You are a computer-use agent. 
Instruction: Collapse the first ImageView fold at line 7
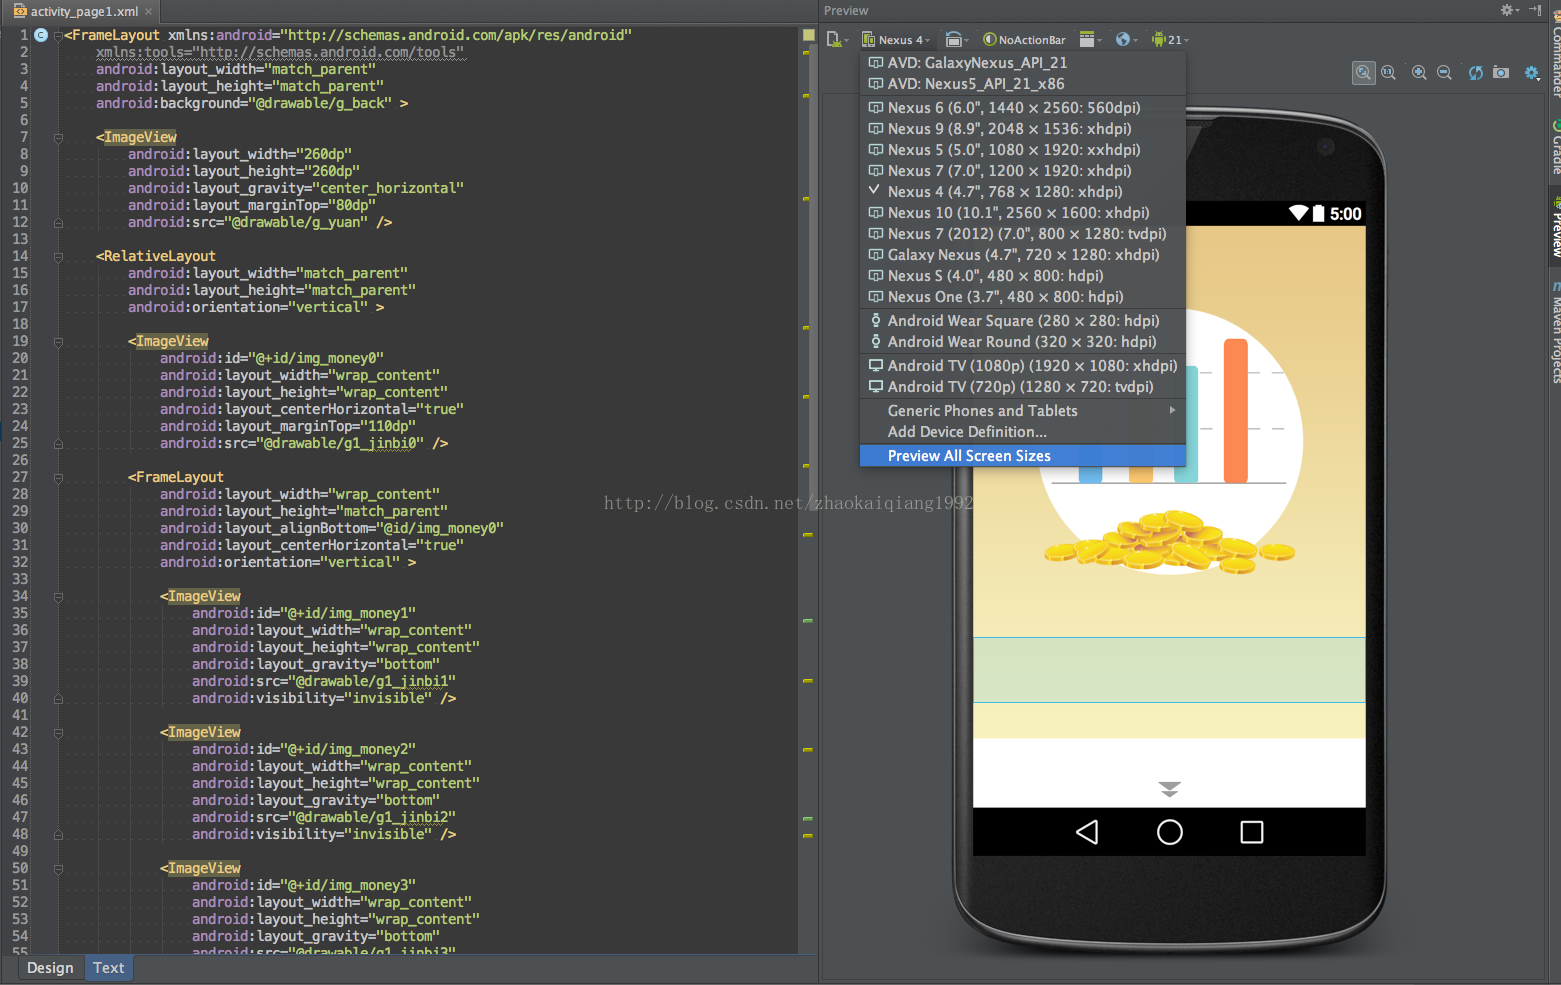58,138
